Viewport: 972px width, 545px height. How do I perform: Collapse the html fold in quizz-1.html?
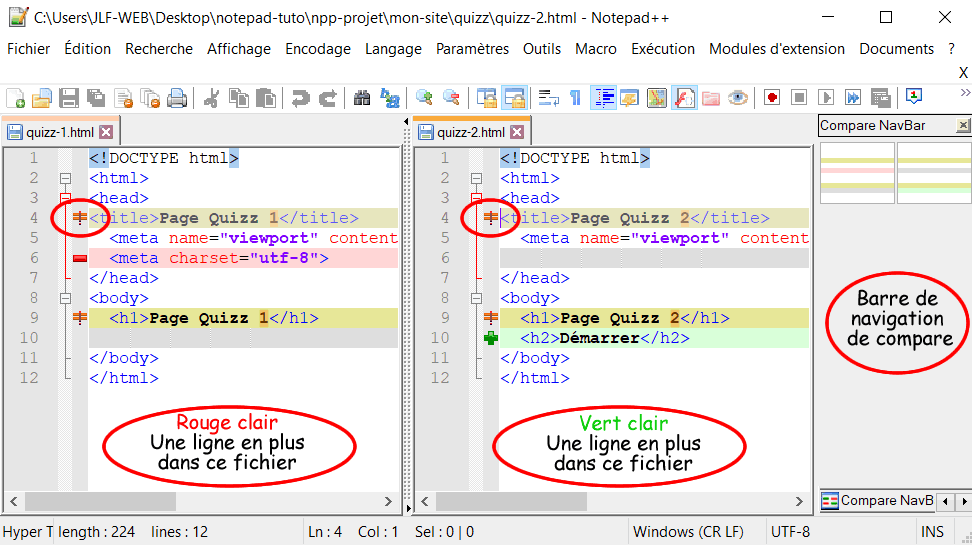tap(65, 179)
